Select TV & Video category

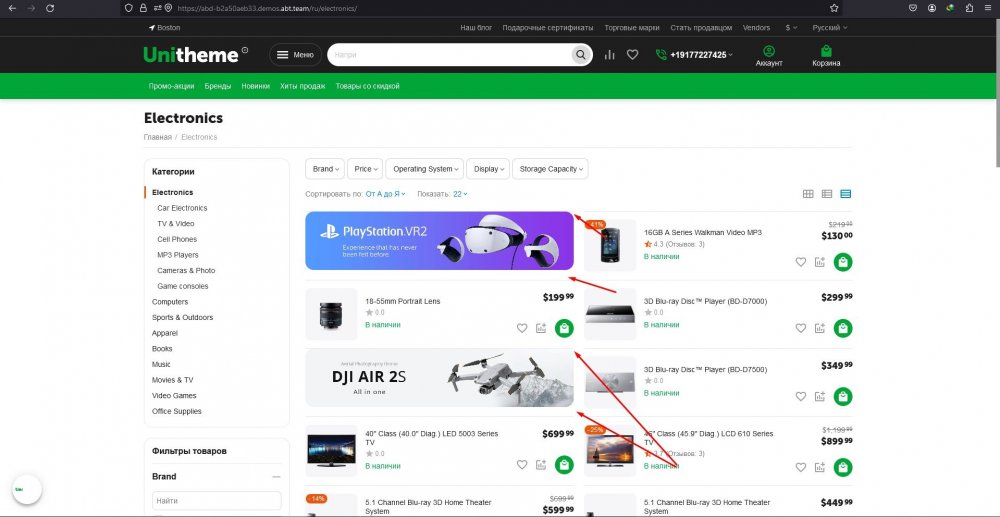[175, 224]
